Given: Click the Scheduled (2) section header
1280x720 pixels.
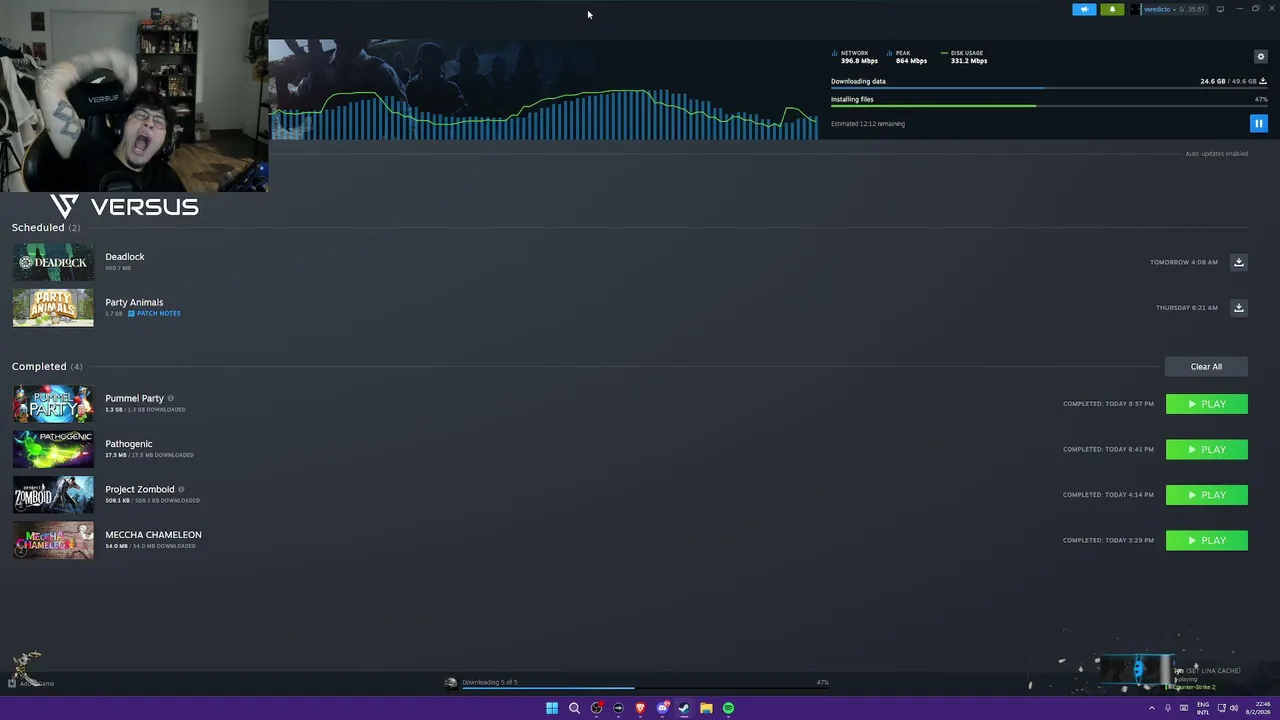Looking at the screenshot, I should click(46, 228).
